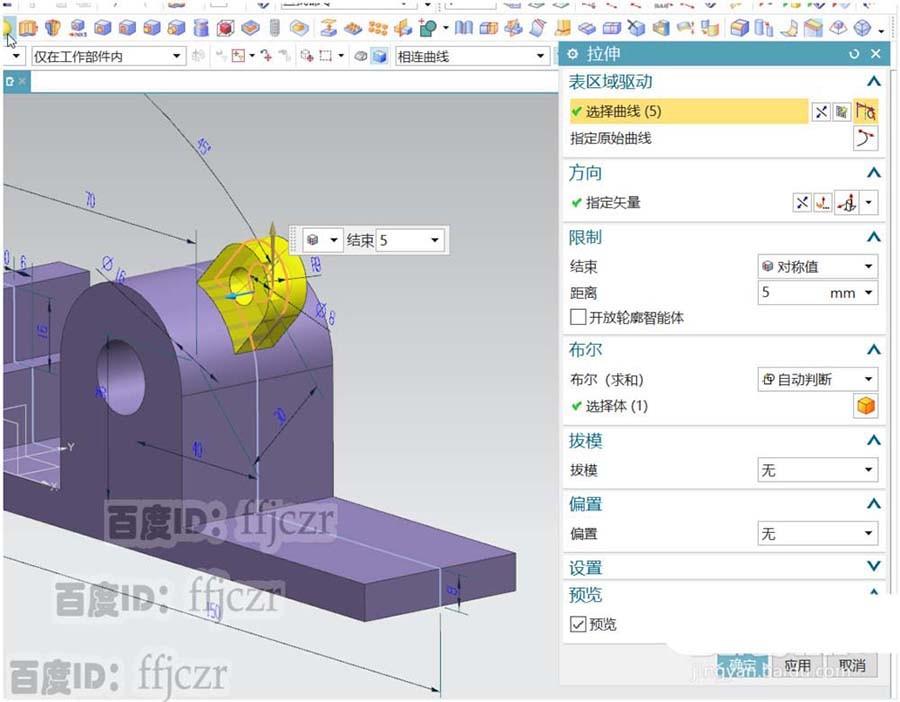Viewport: 900px width, 702px height.
Task: Click the body icon in the 布尔 section
Action: point(864,406)
